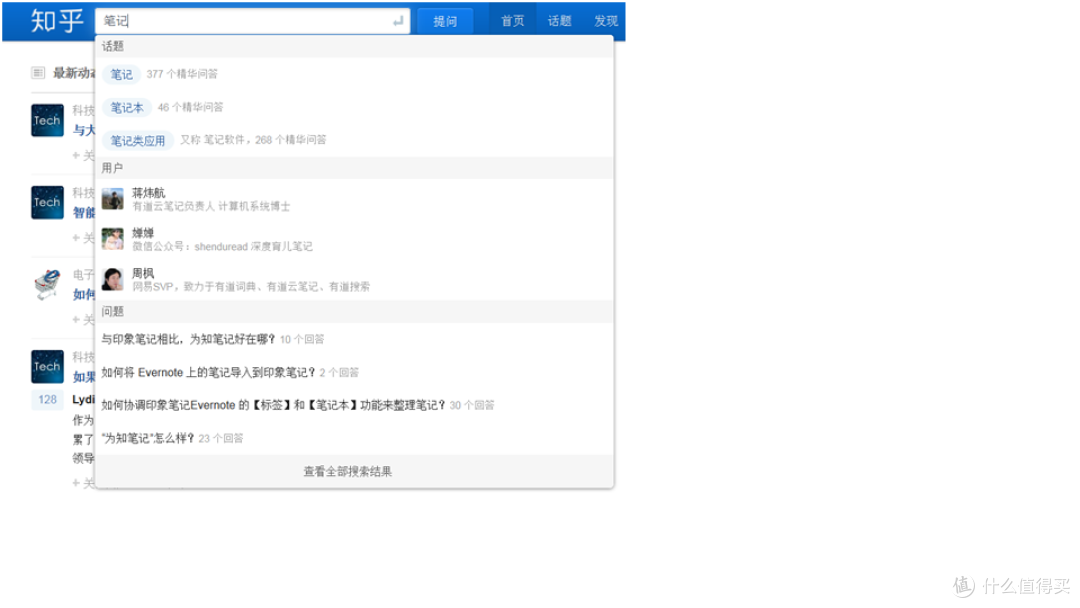Click the search box containing 笔记
Viewport: 1080px width, 608px height.
[x=252, y=21]
